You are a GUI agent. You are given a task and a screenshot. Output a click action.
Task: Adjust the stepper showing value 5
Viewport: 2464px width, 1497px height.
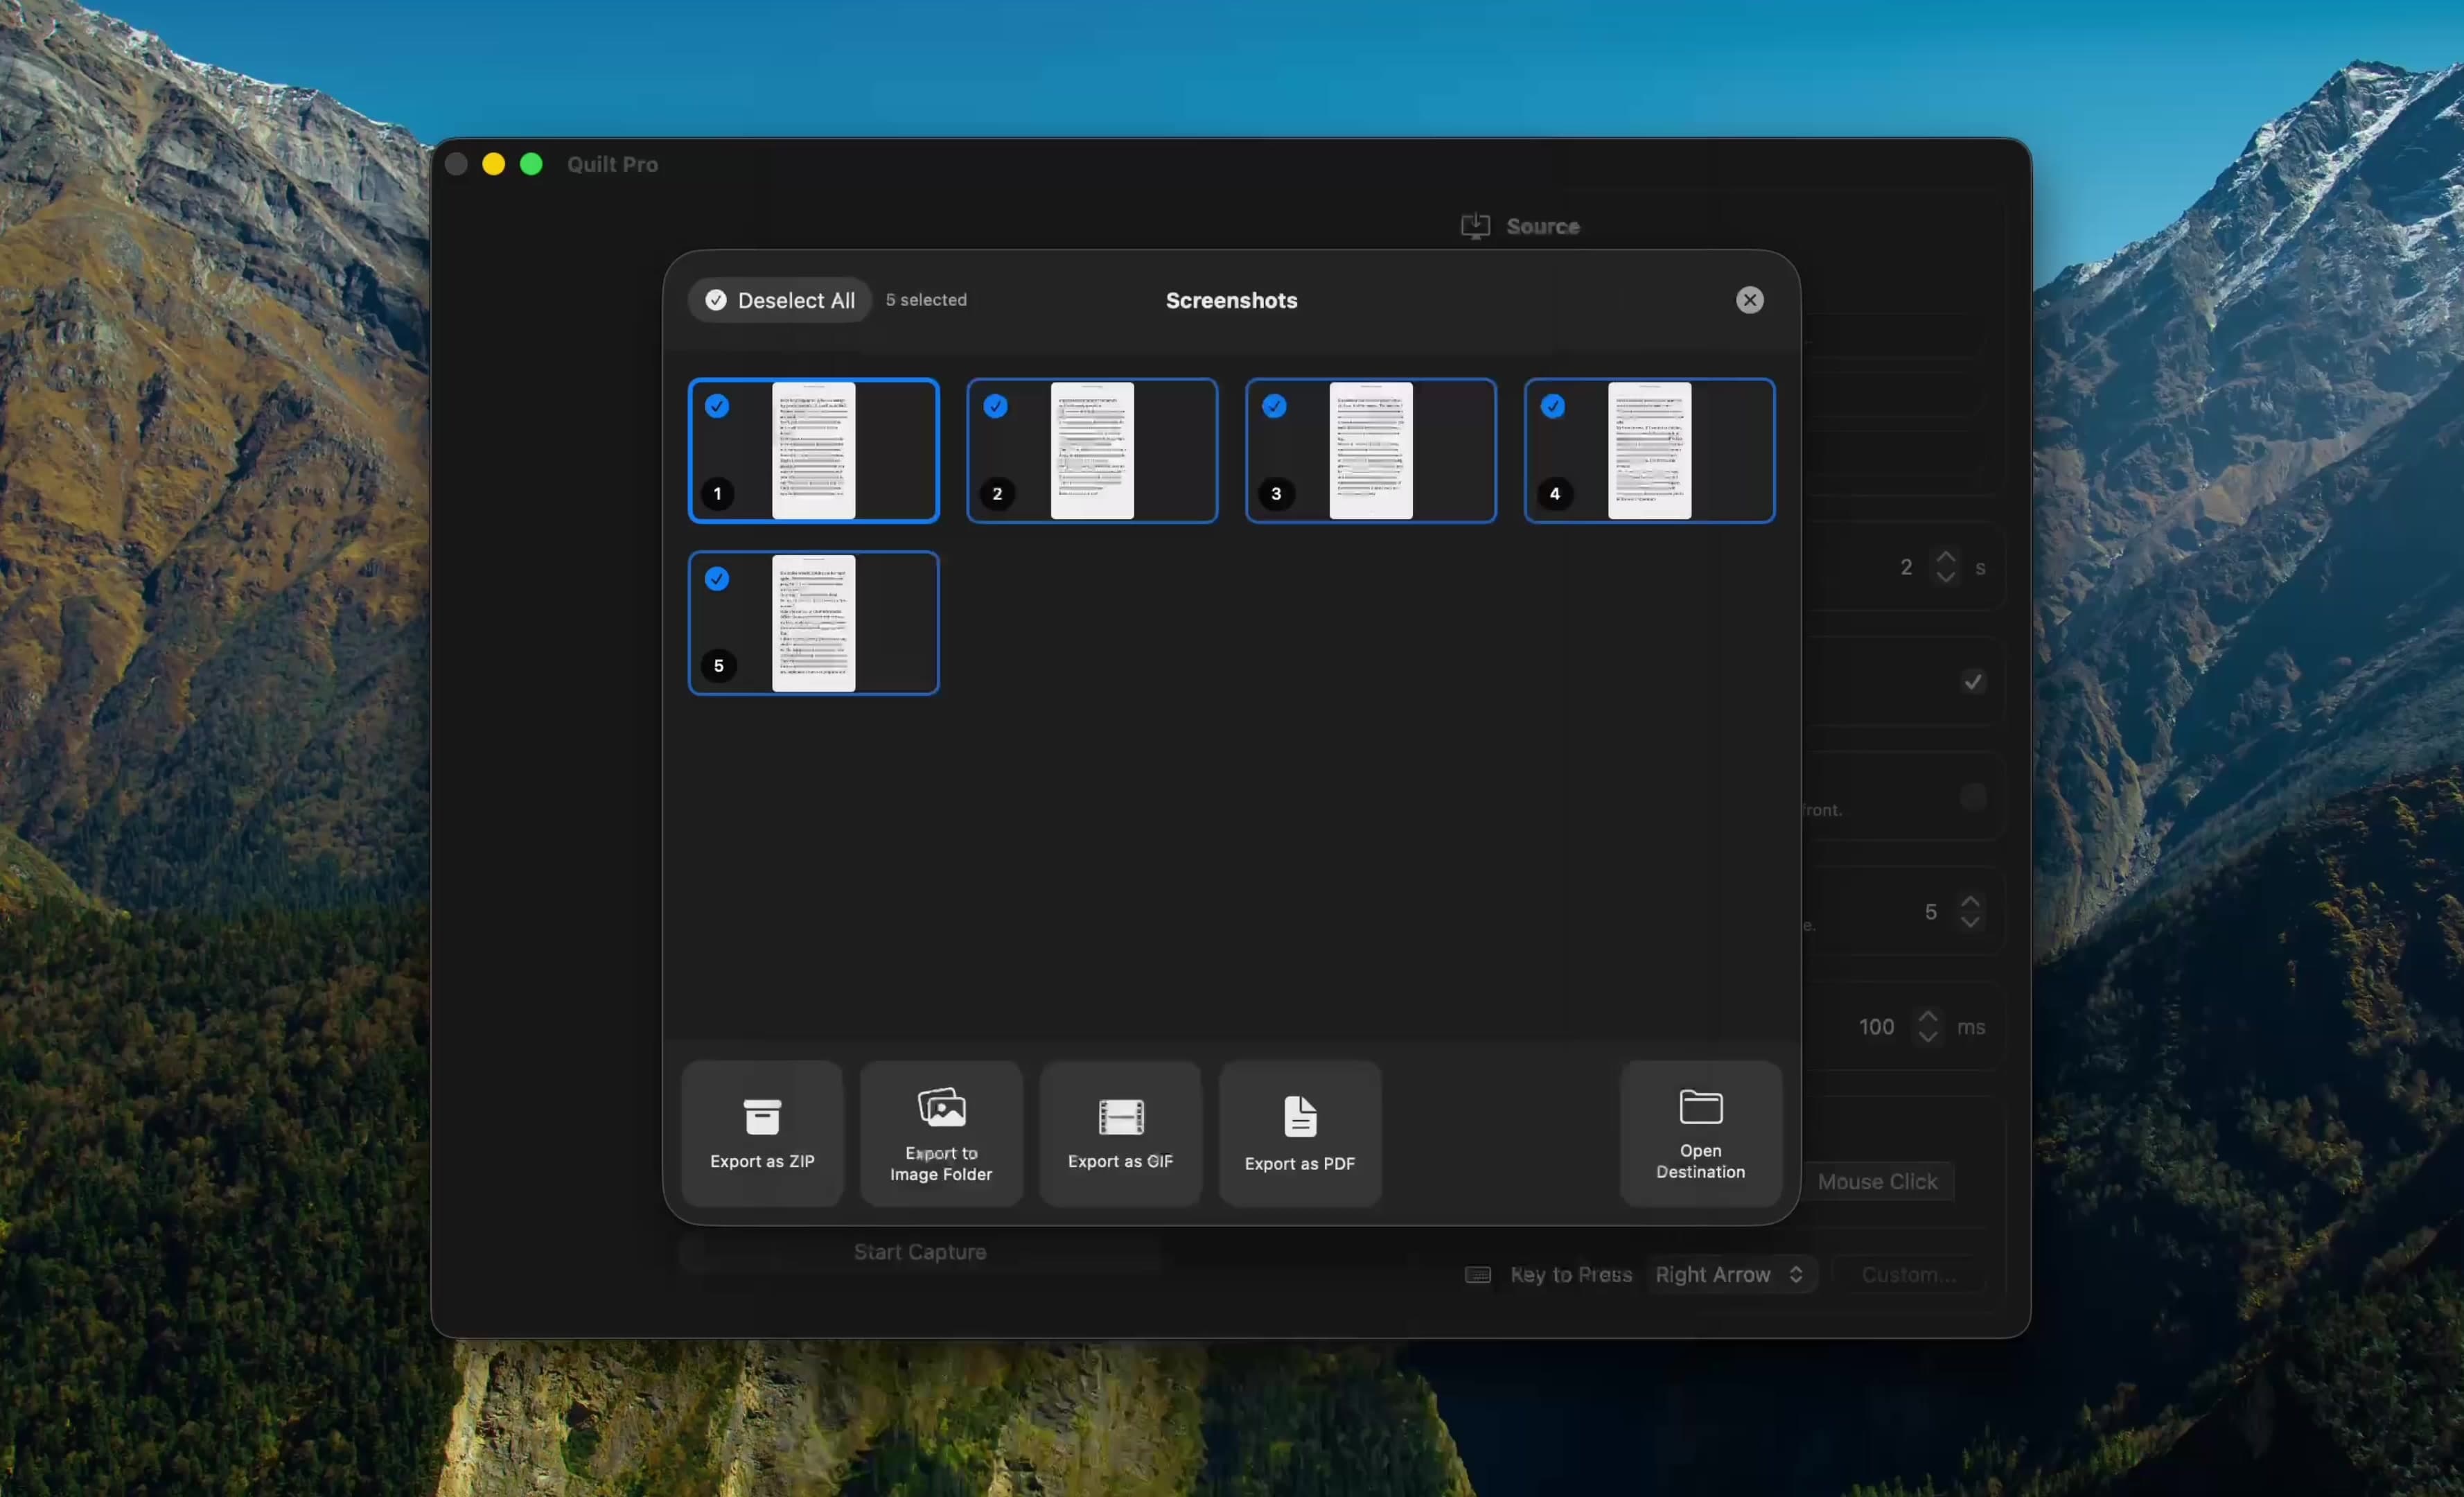pyautogui.click(x=1969, y=912)
